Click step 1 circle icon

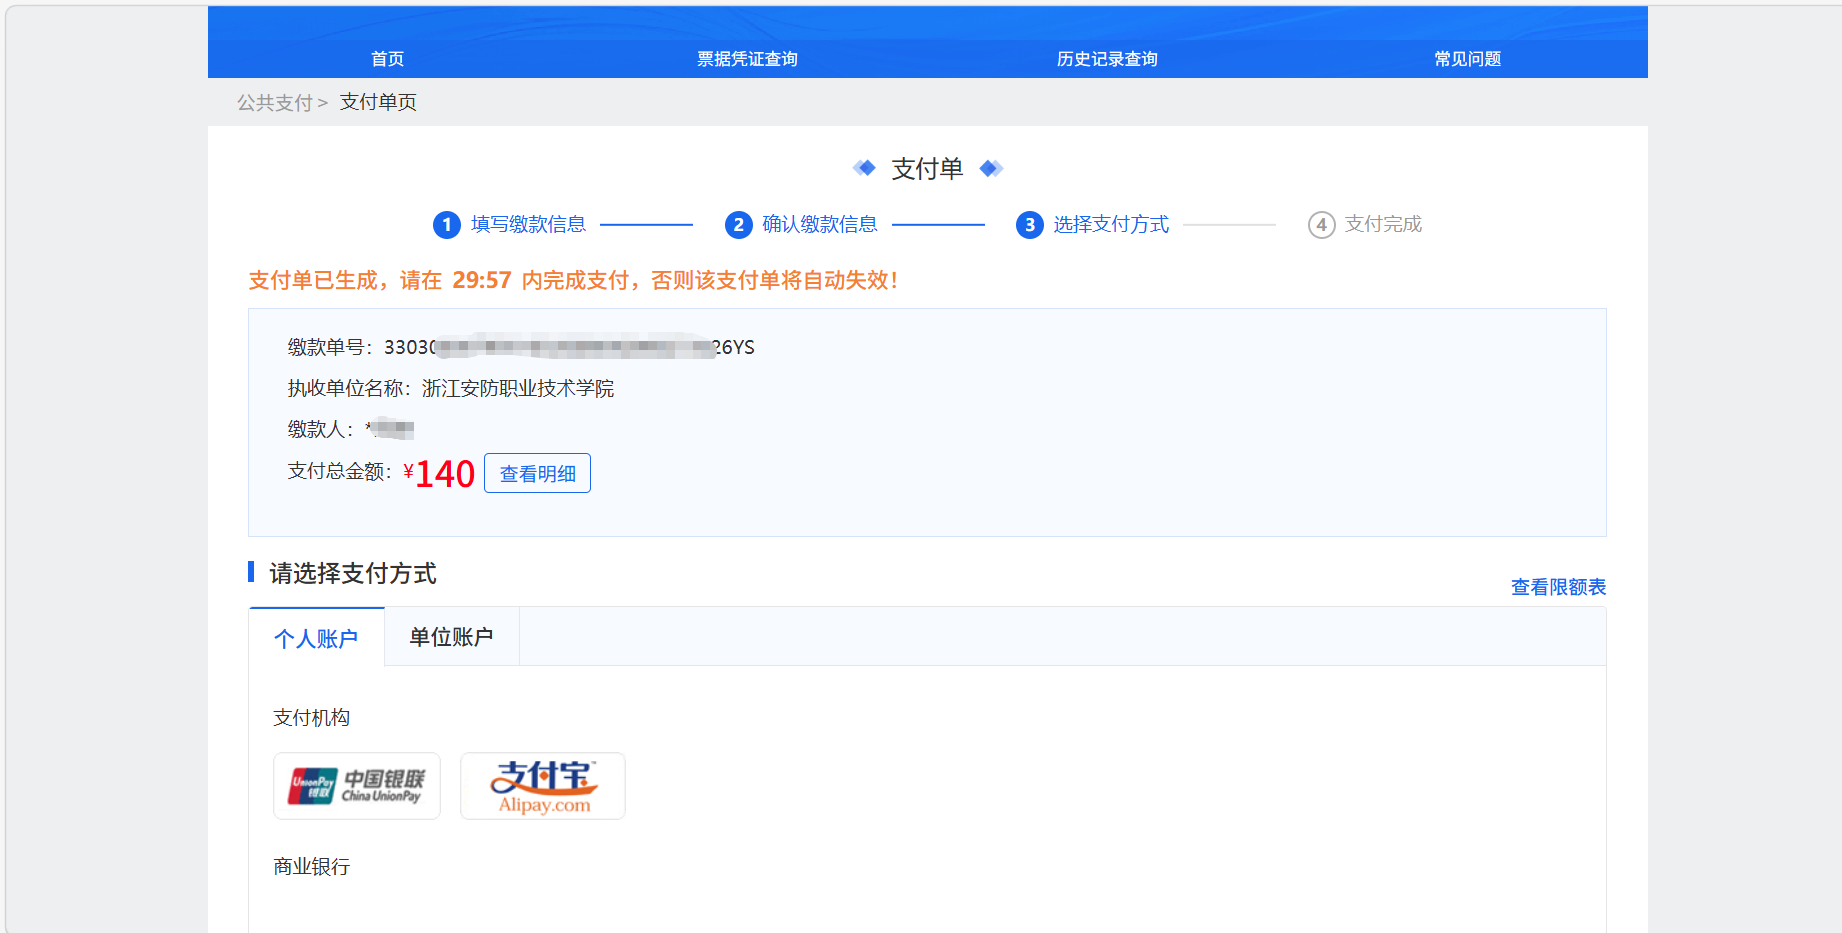tap(446, 225)
